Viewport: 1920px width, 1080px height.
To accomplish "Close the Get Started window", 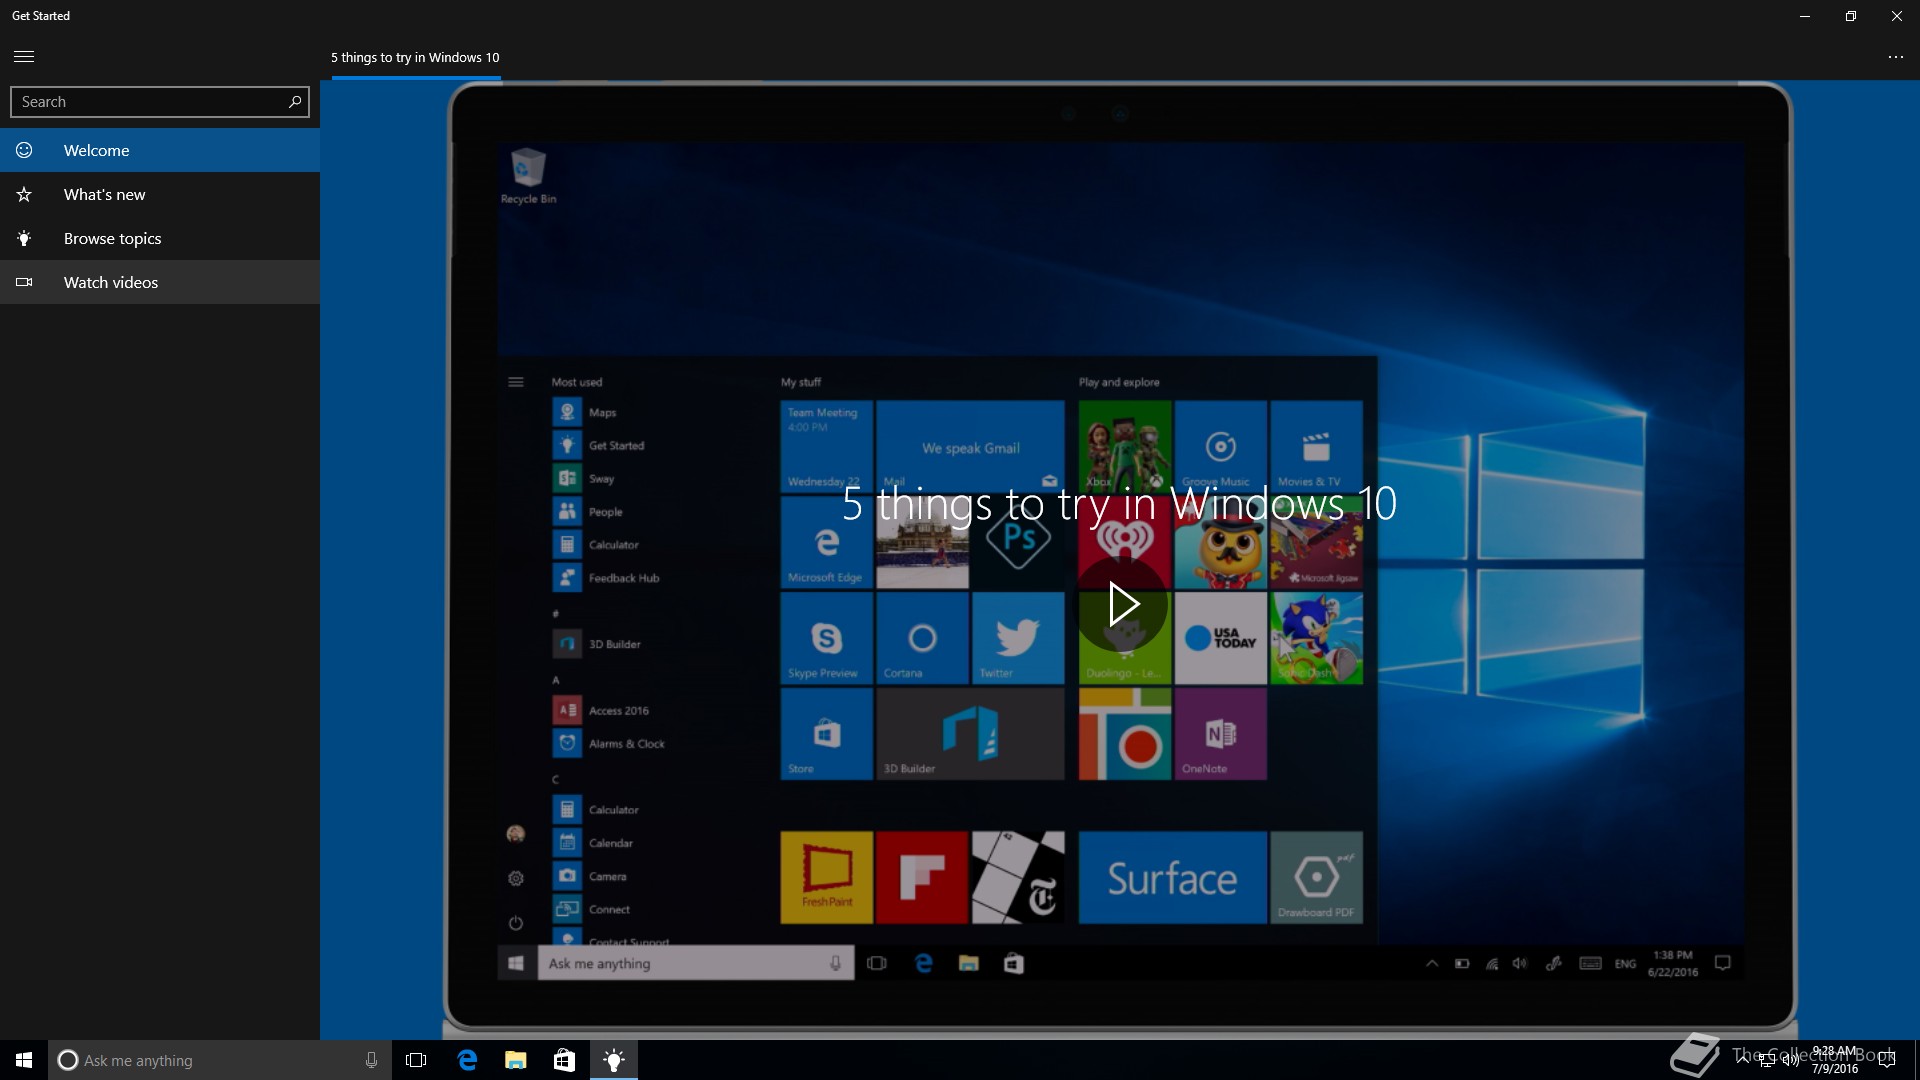I will pos(1897,16).
